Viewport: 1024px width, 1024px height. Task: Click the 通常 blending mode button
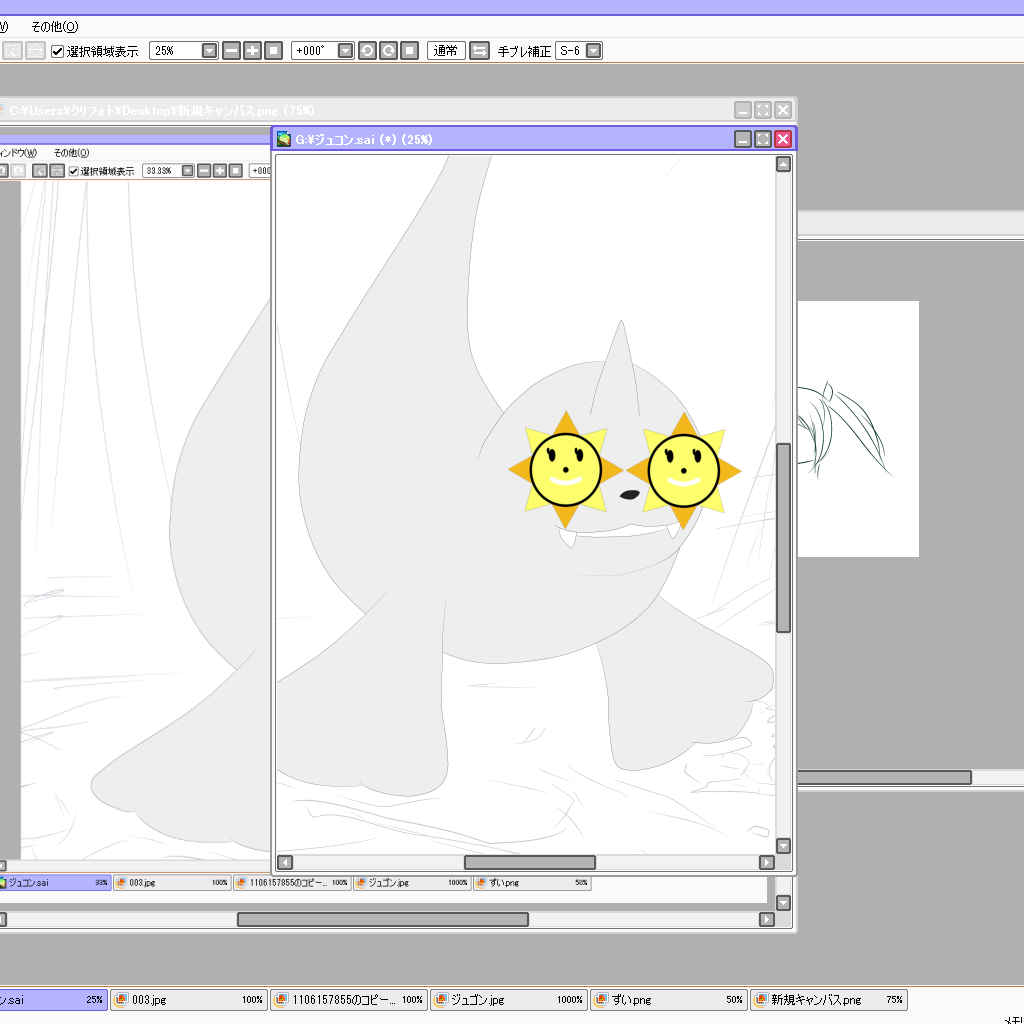(446, 51)
